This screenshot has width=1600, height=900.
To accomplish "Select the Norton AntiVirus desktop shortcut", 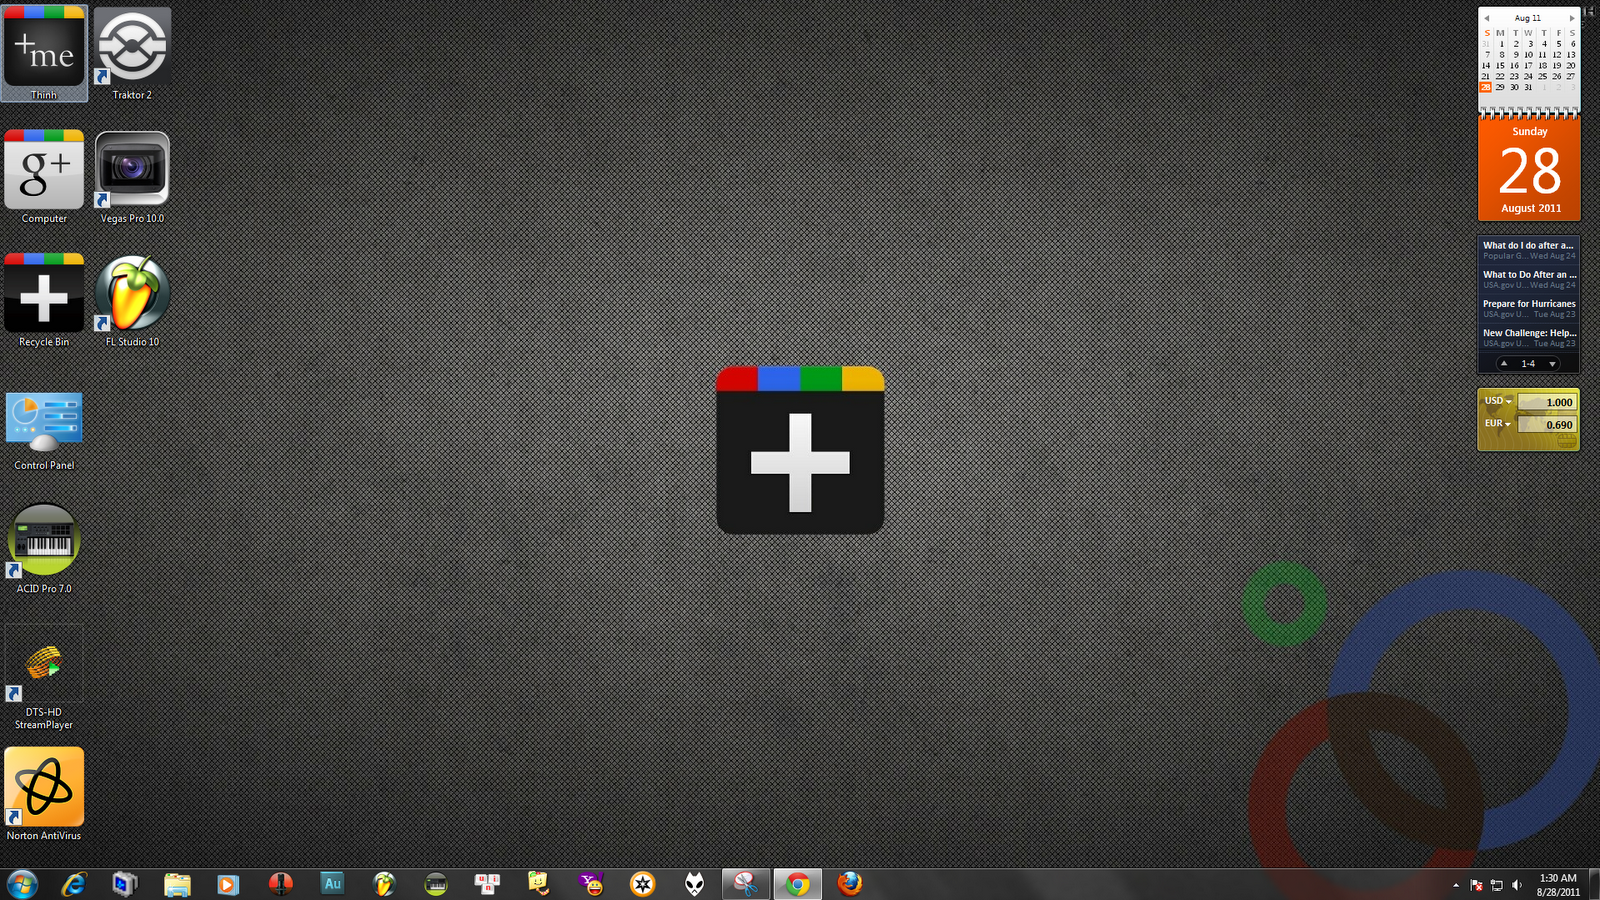I will click(44, 794).
